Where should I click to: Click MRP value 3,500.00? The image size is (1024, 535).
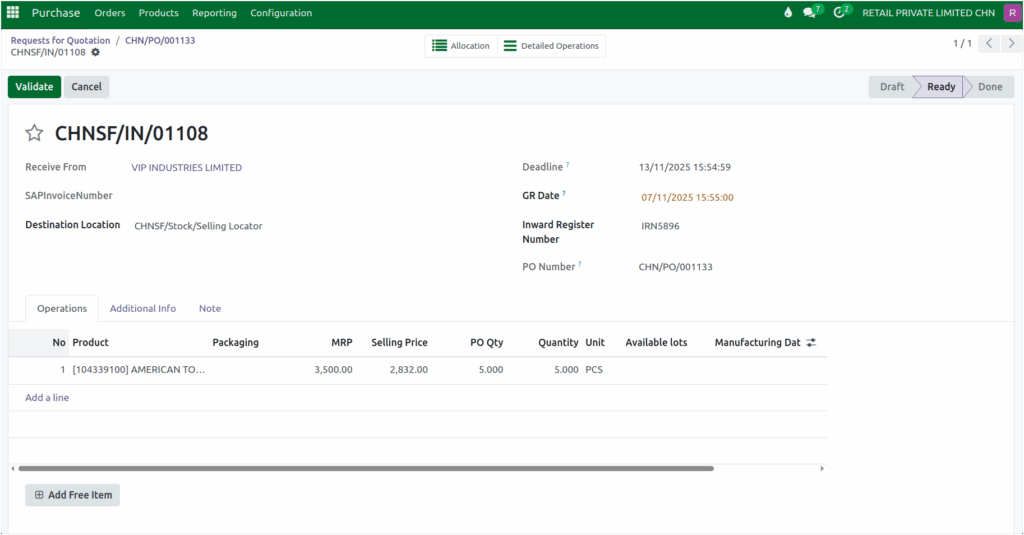333,370
